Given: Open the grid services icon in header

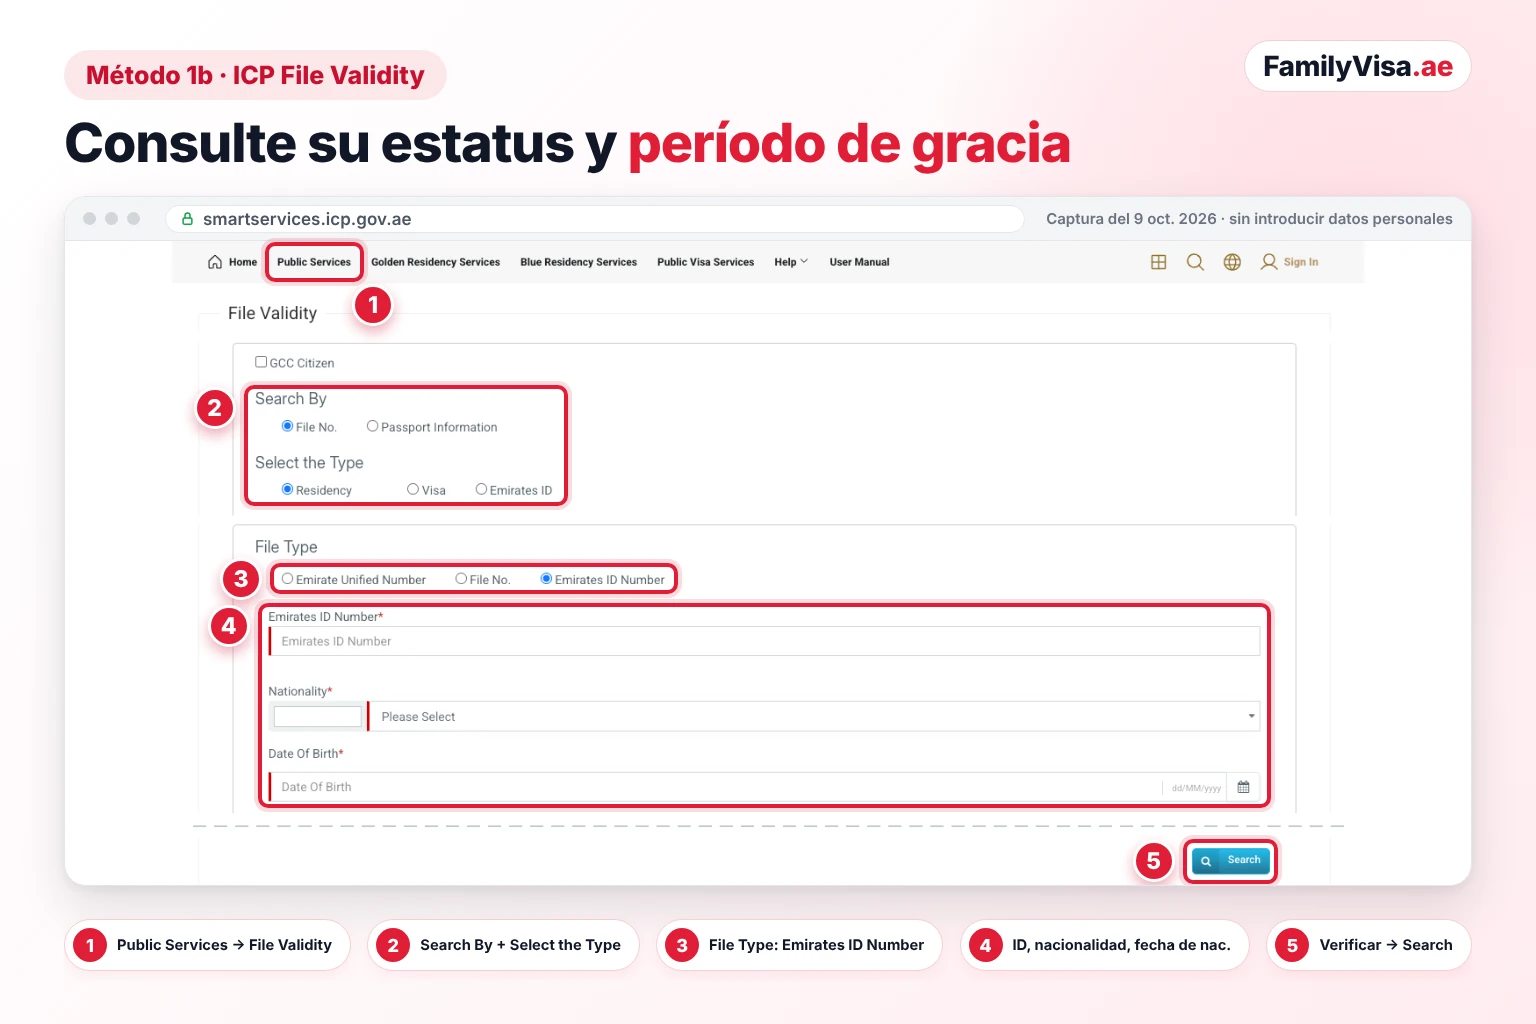Looking at the screenshot, I should point(1159,262).
